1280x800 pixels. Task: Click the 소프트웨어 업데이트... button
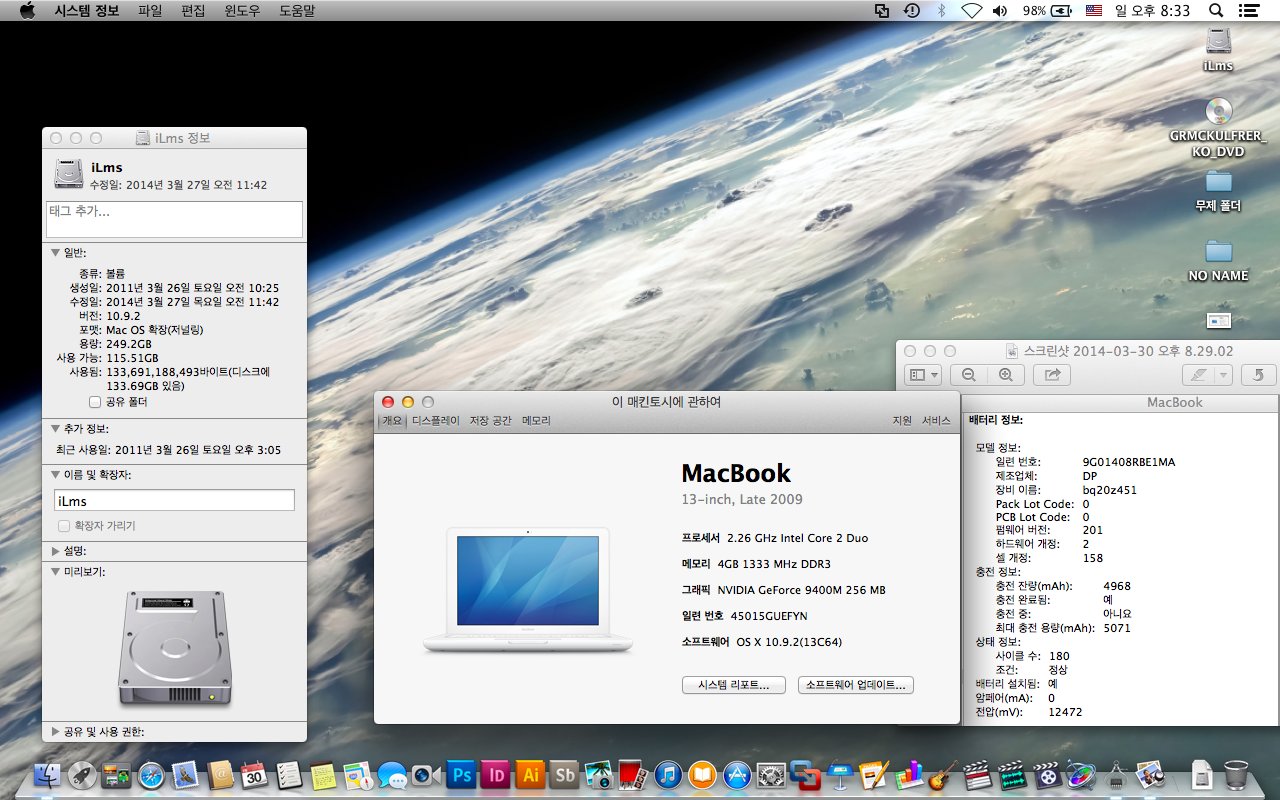(x=855, y=685)
